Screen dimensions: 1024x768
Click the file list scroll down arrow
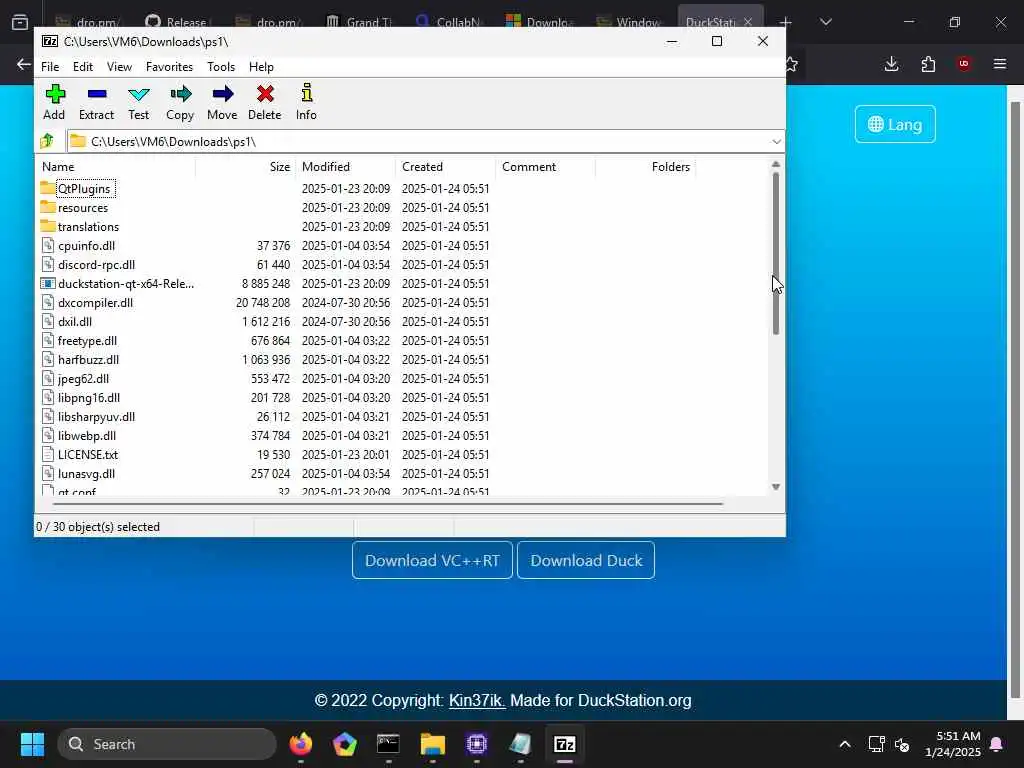tap(776, 487)
